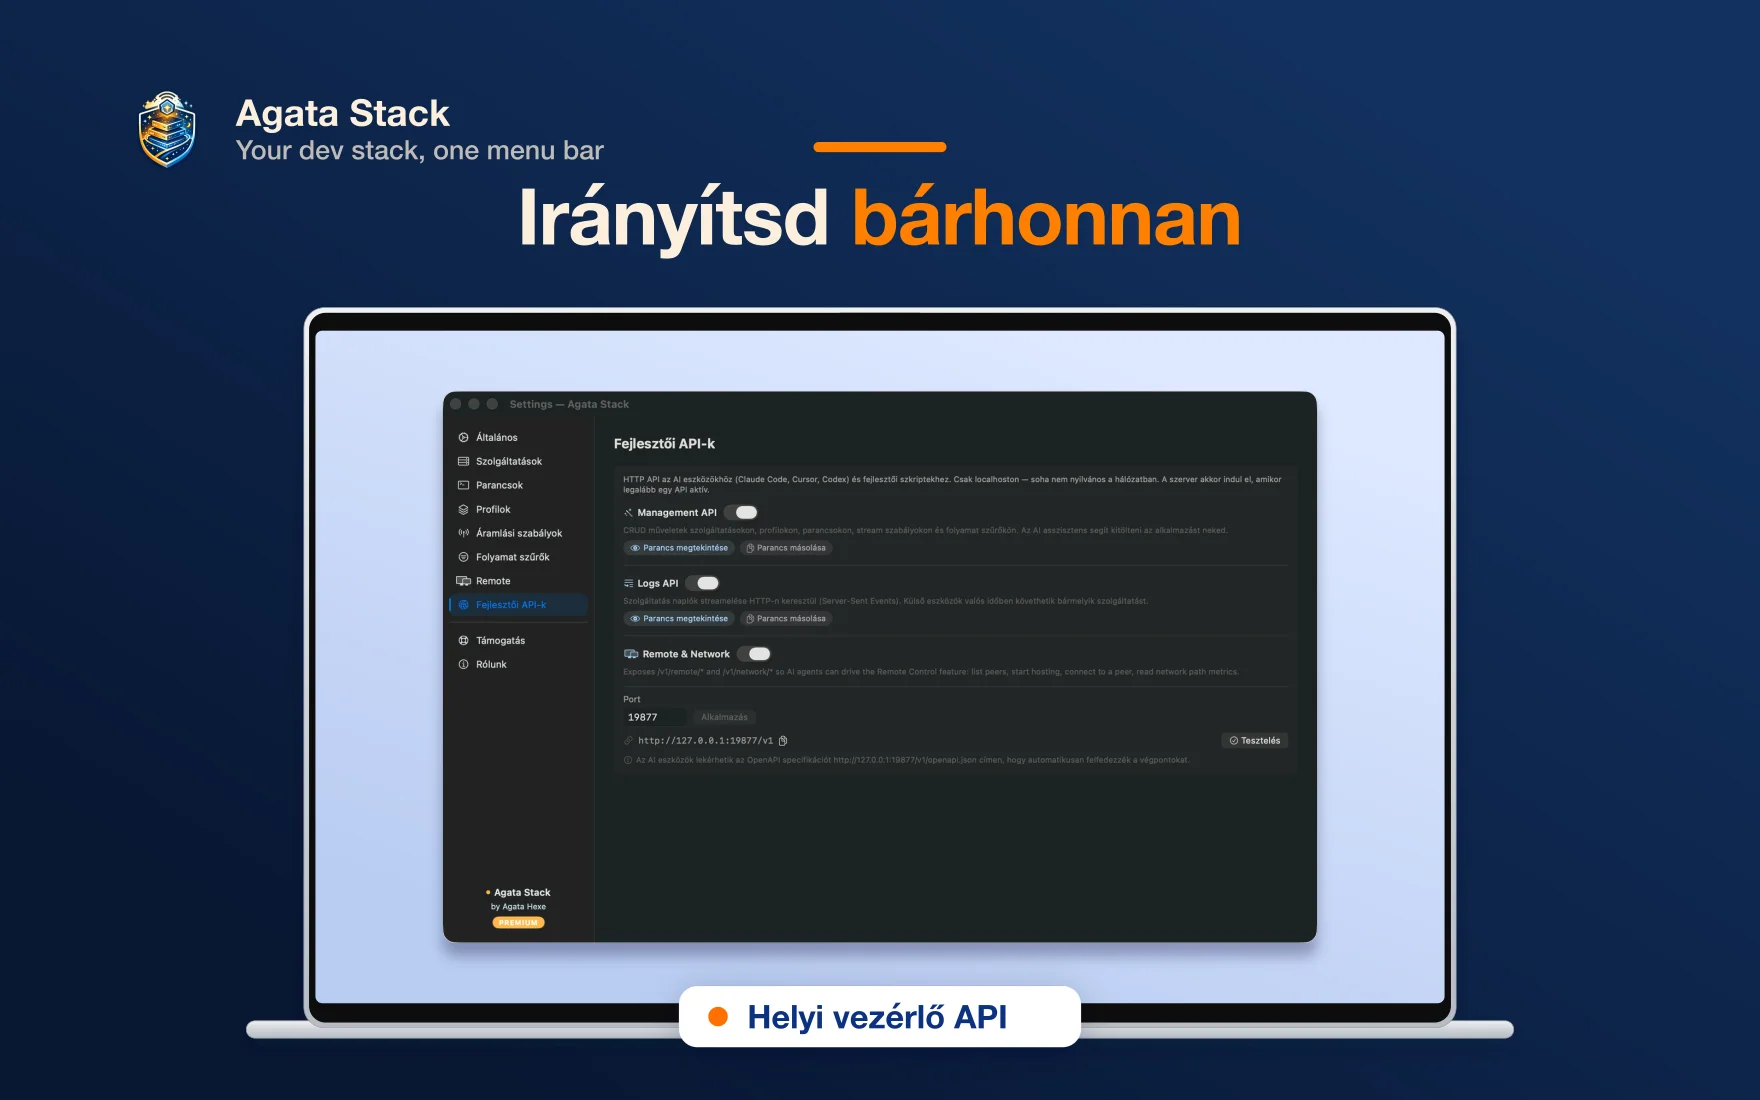Click the Áramlási szabályok antenna icon
This screenshot has width=1760, height=1100.
(463, 534)
